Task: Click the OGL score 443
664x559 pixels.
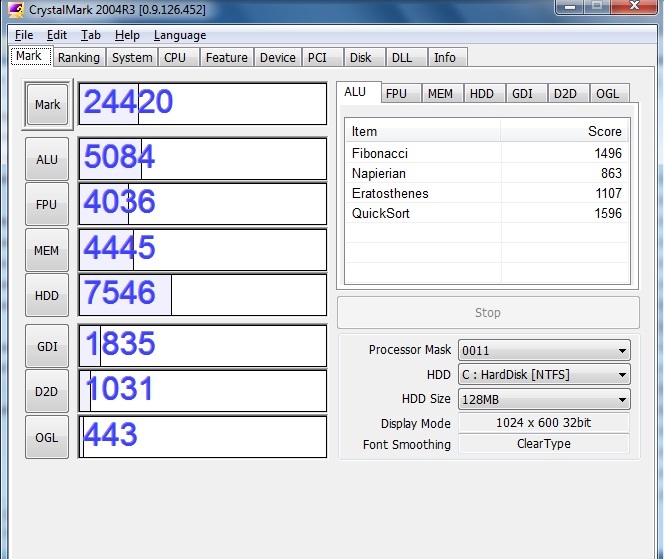Action: tap(111, 434)
